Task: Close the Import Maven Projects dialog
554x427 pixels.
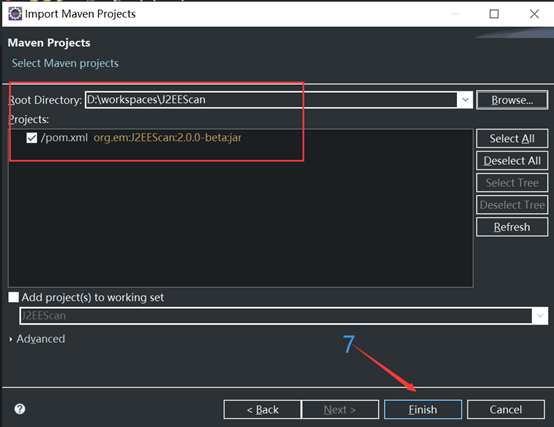Action: pos(534,14)
